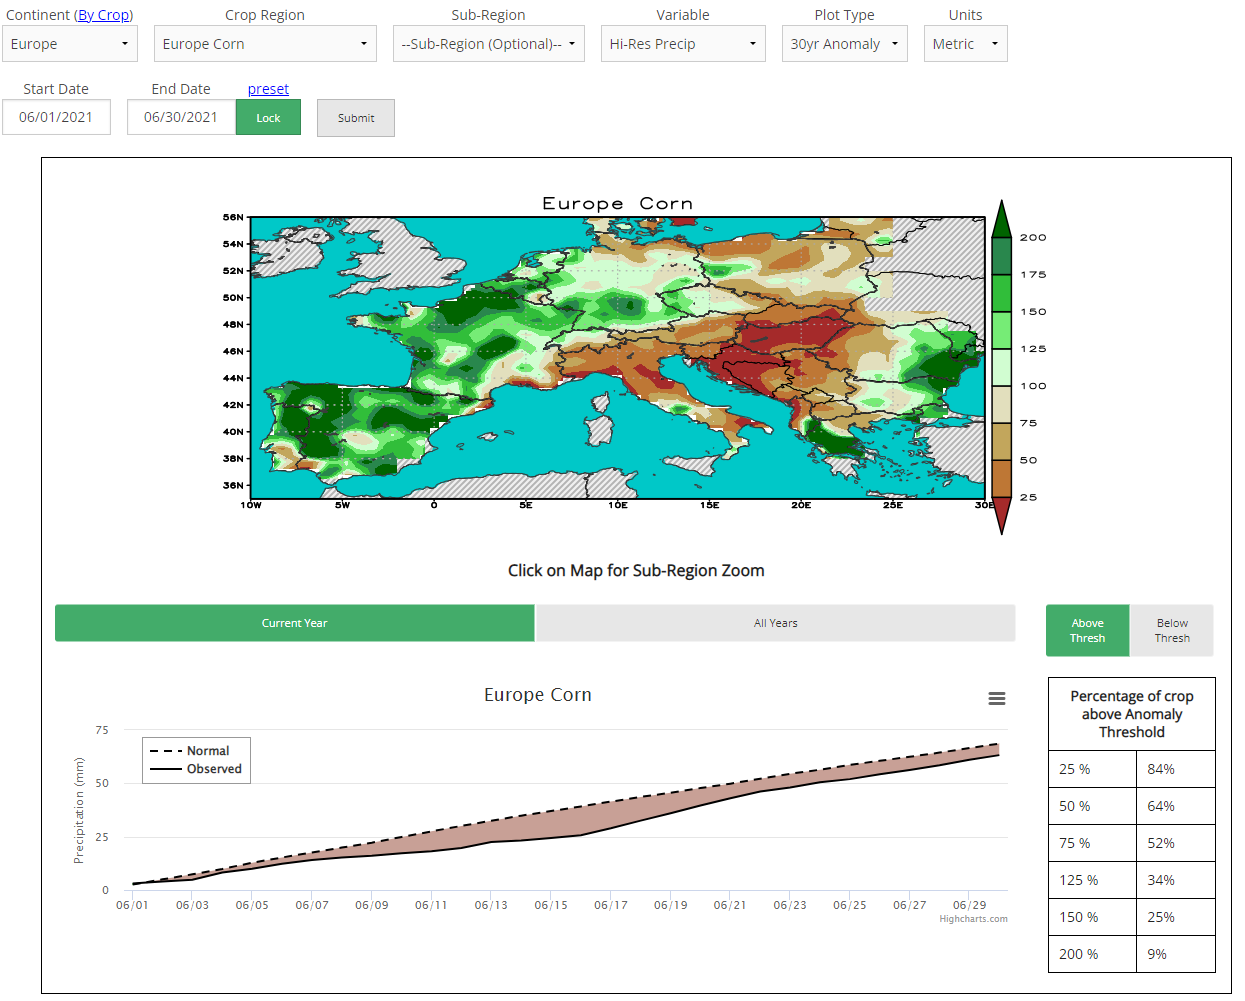Select the Current Year tab
Image resolution: width=1245 pixels, height=1001 pixels.
tap(294, 623)
